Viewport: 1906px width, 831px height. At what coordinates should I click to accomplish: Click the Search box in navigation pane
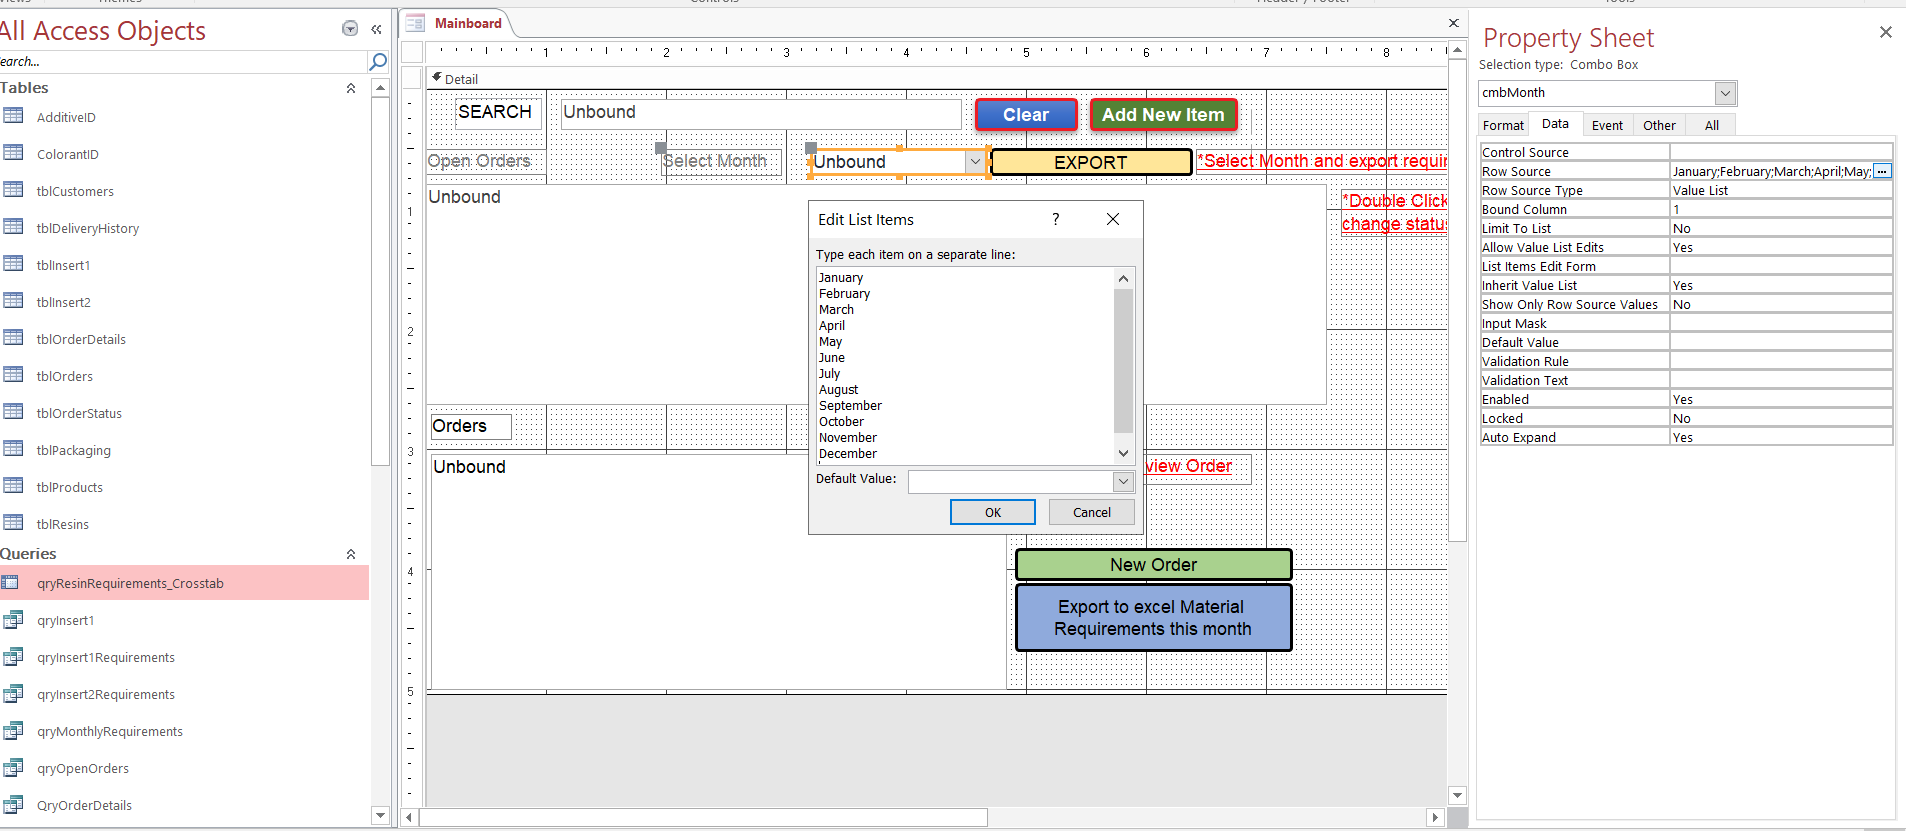(x=183, y=62)
